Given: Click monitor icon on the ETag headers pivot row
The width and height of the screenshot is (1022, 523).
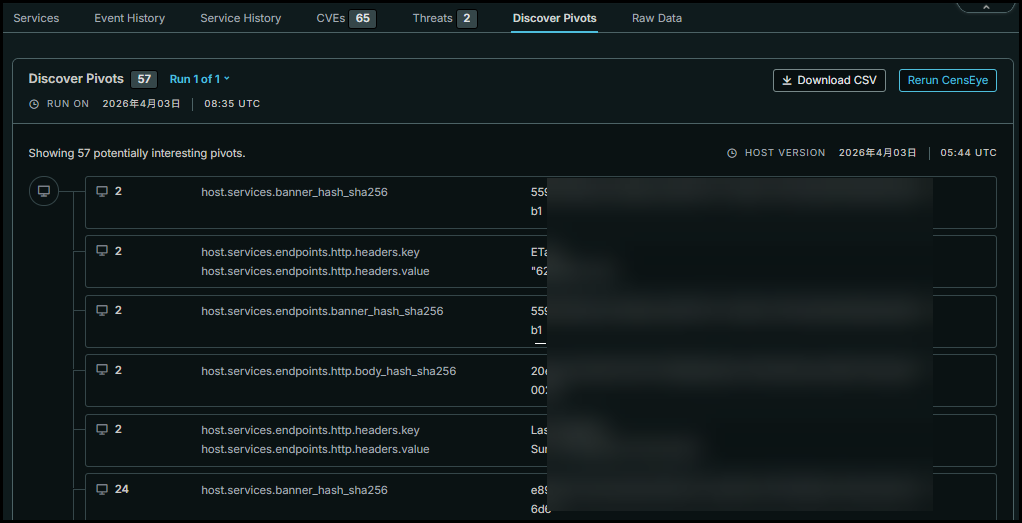Looking at the screenshot, I should point(102,251).
